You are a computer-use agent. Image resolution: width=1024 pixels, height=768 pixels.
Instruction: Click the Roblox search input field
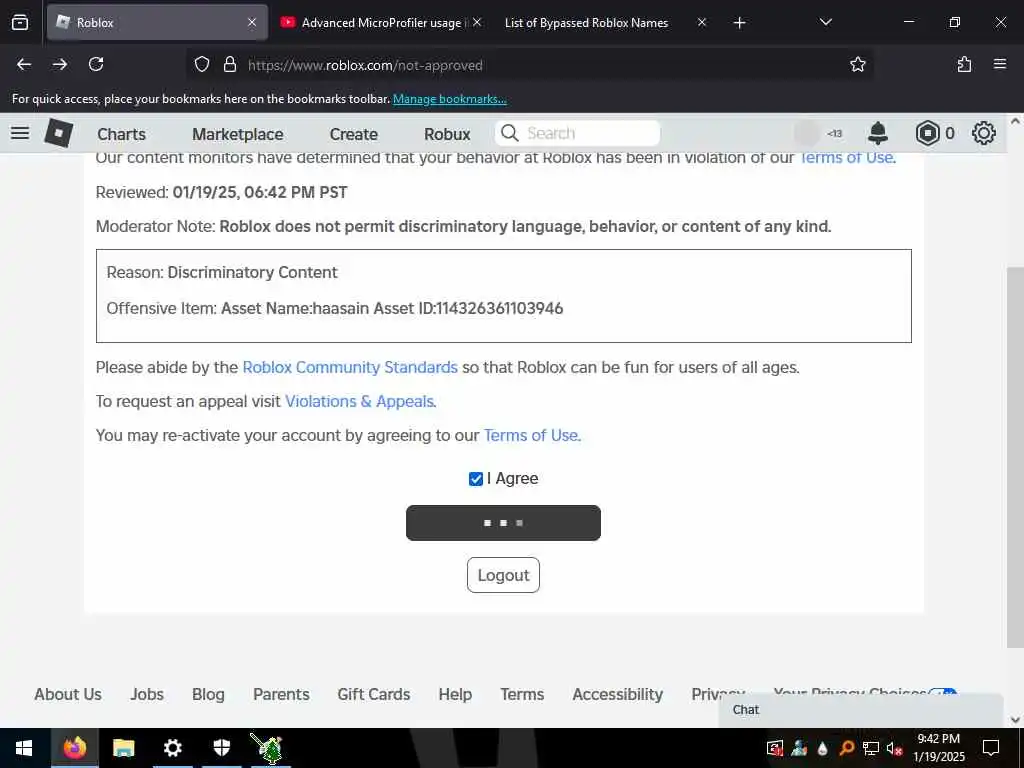click(578, 133)
